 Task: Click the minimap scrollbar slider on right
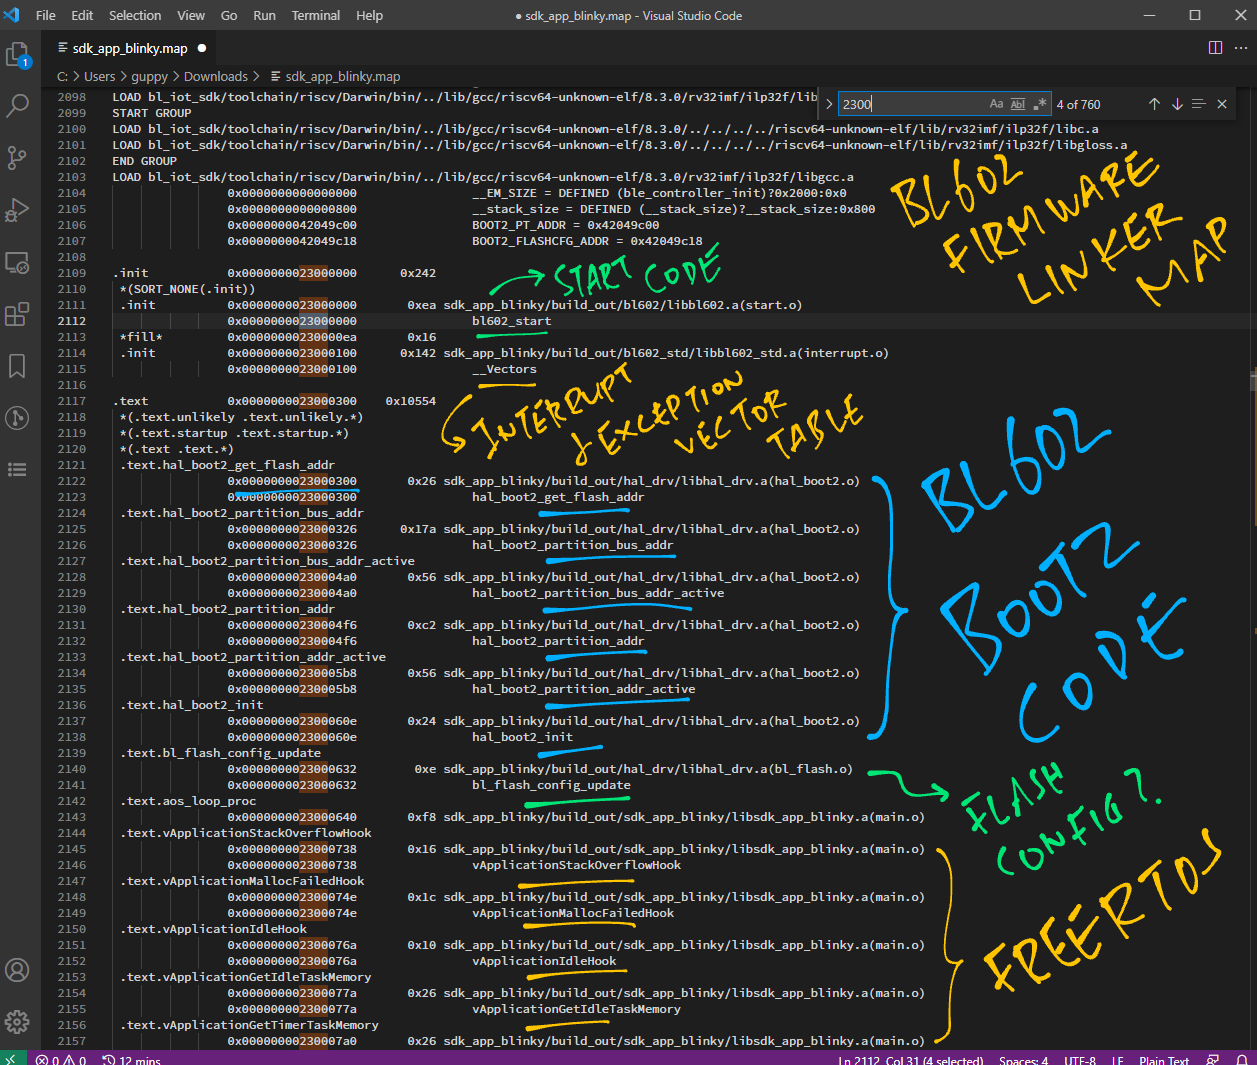pyautogui.click(x=1251, y=380)
